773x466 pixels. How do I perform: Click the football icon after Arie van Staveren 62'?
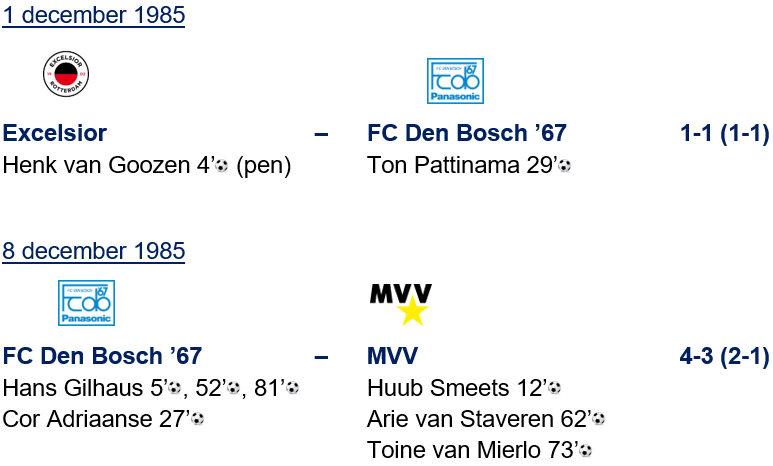(598, 419)
